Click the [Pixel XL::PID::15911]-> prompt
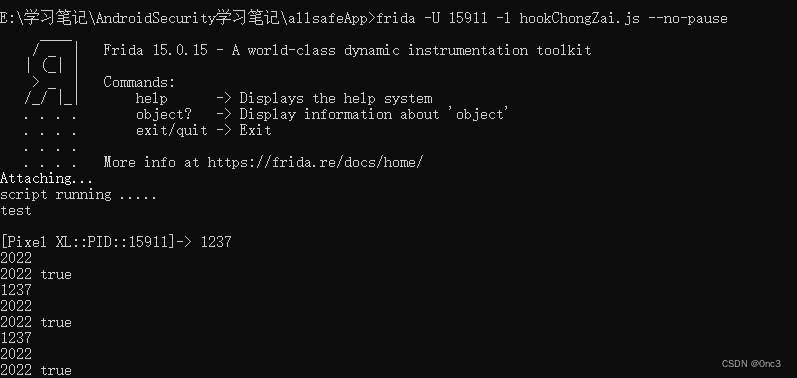The image size is (797, 378). (96, 242)
